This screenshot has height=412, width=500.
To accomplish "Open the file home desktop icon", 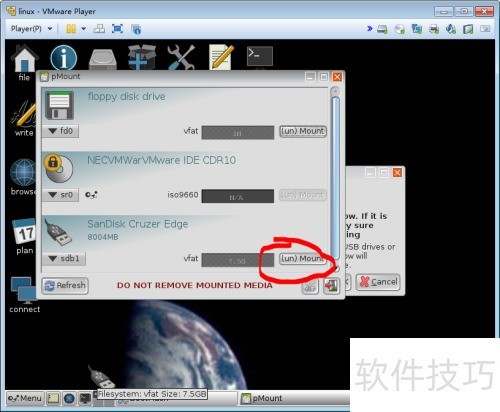I will pyautogui.click(x=24, y=62).
